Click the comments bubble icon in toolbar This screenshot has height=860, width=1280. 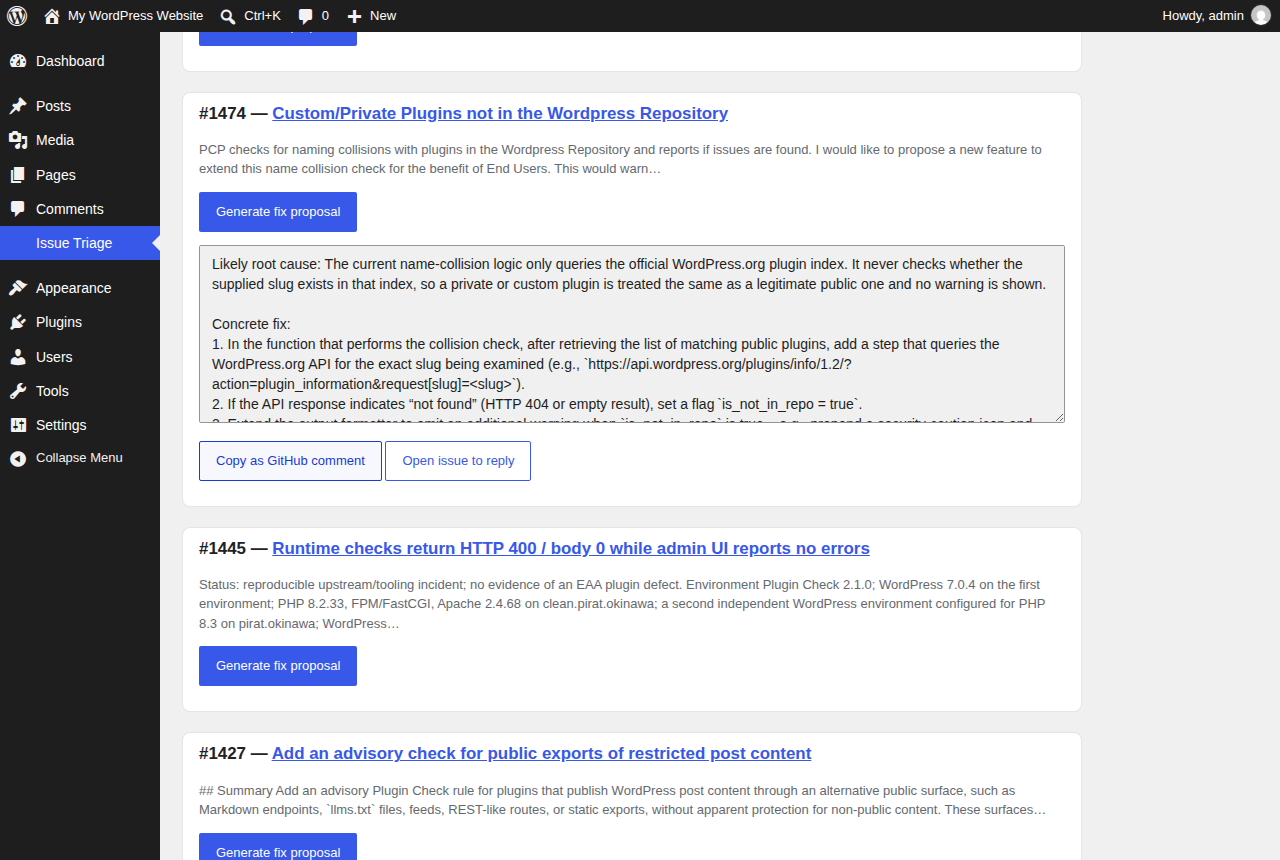pos(306,16)
